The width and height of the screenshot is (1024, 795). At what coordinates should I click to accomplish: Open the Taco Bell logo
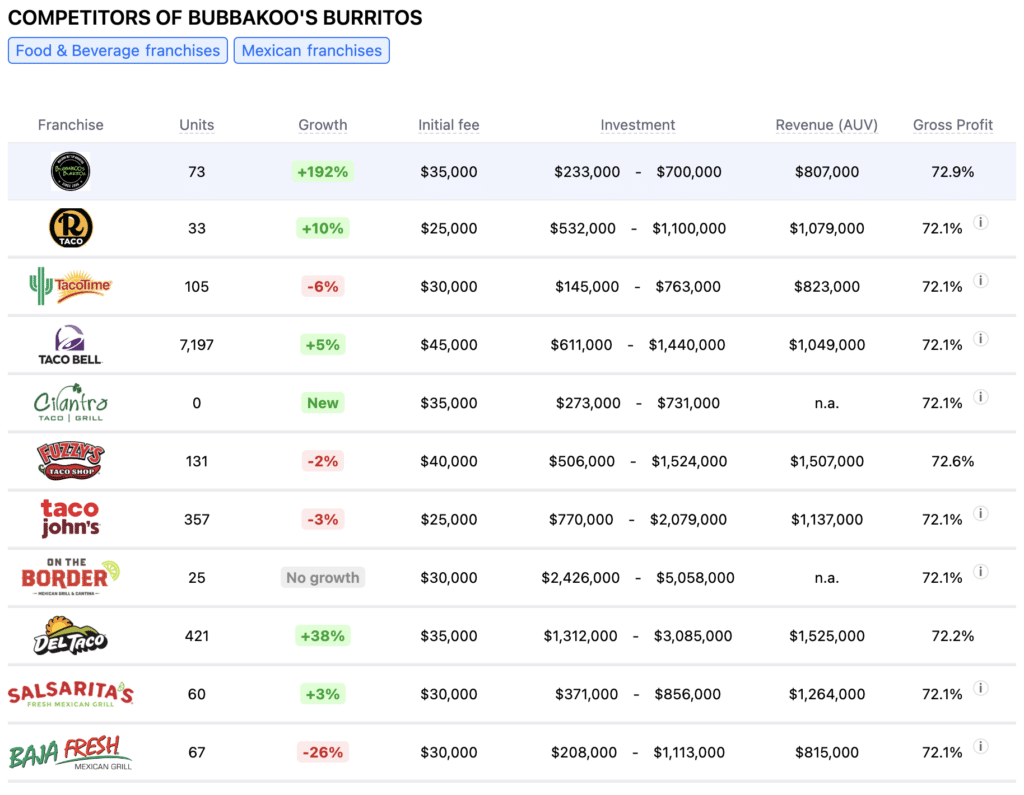click(x=70, y=344)
